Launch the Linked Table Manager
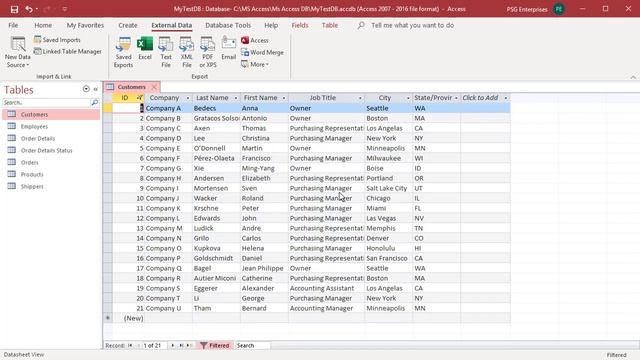 68,51
